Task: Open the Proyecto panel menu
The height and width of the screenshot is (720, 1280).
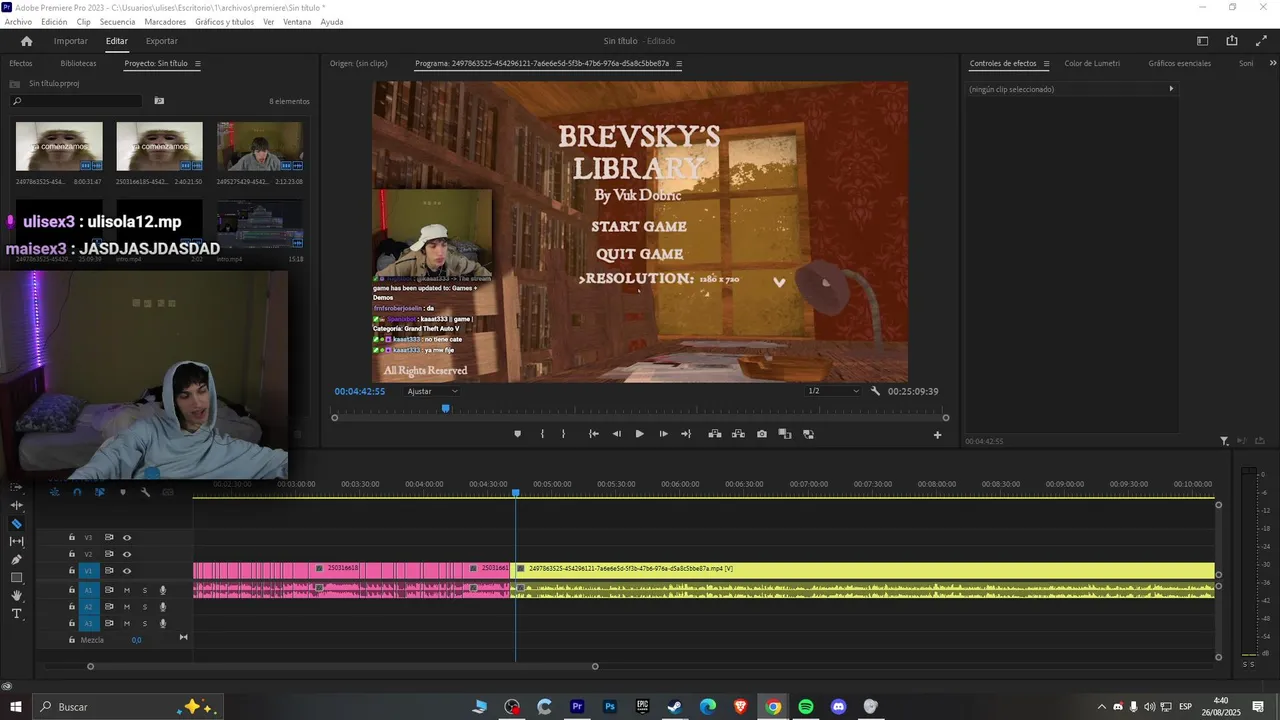Action: (198, 64)
